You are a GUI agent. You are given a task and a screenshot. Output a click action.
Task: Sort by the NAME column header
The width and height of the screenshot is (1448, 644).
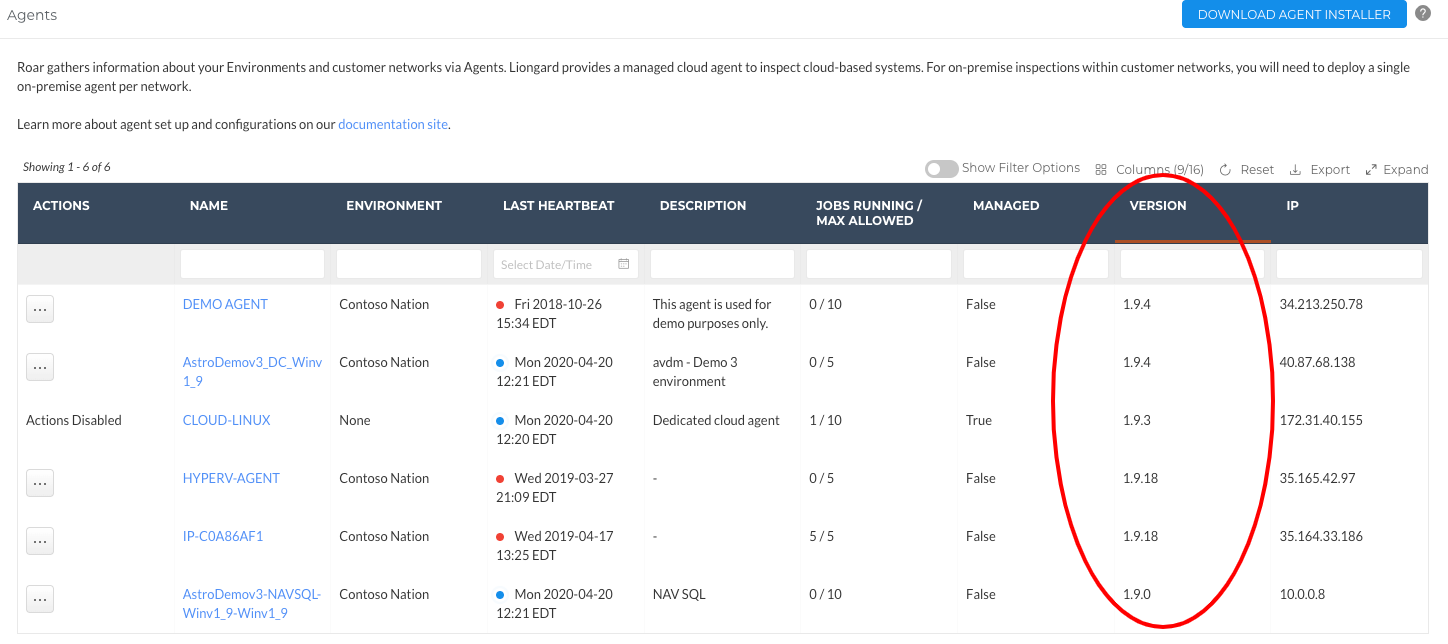[209, 205]
